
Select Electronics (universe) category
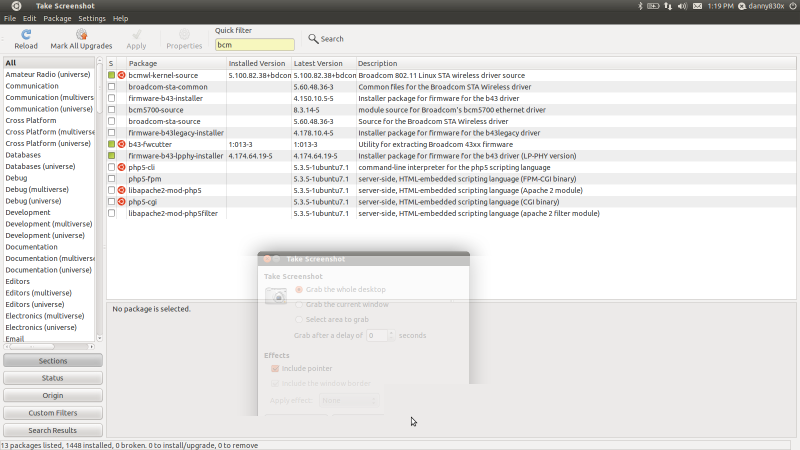(x=49, y=328)
